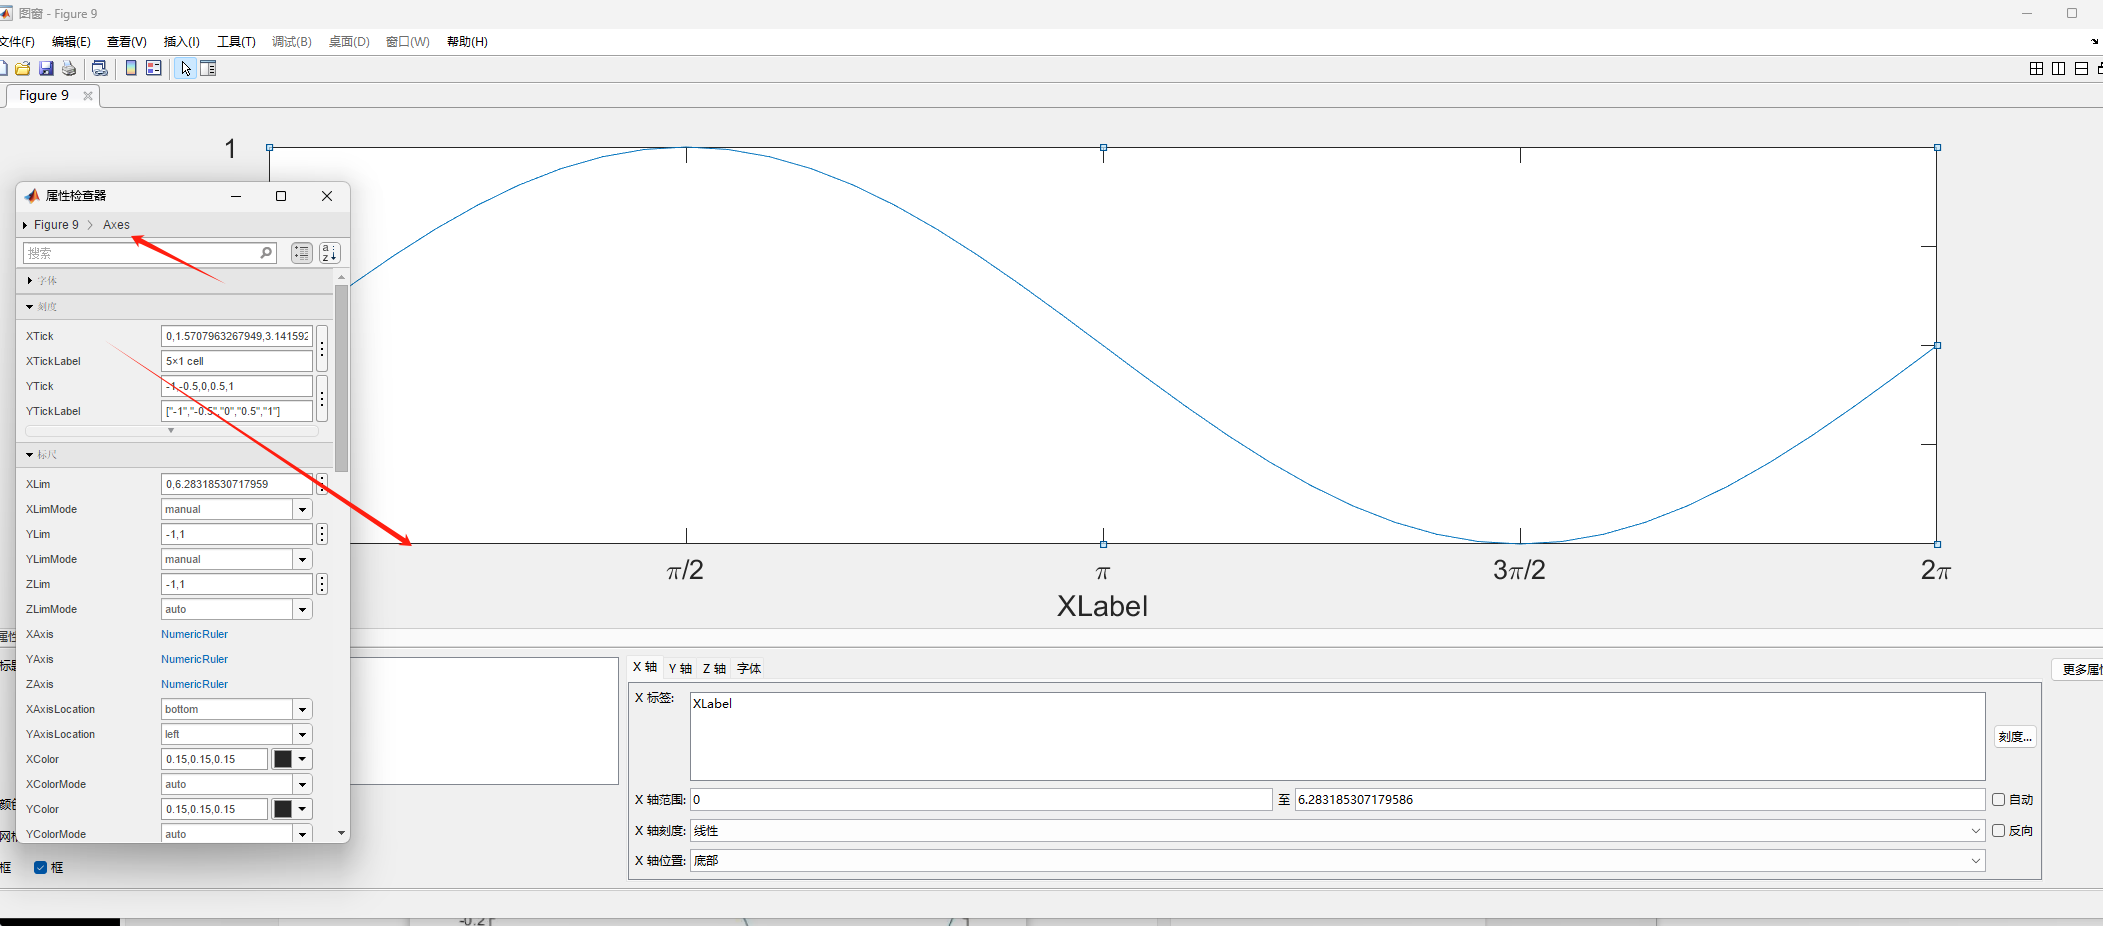Switch to the 字体 tab in the property editor
The height and width of the screenshot is (926, 2103).
pyautogui.click(x=749, y=669)
